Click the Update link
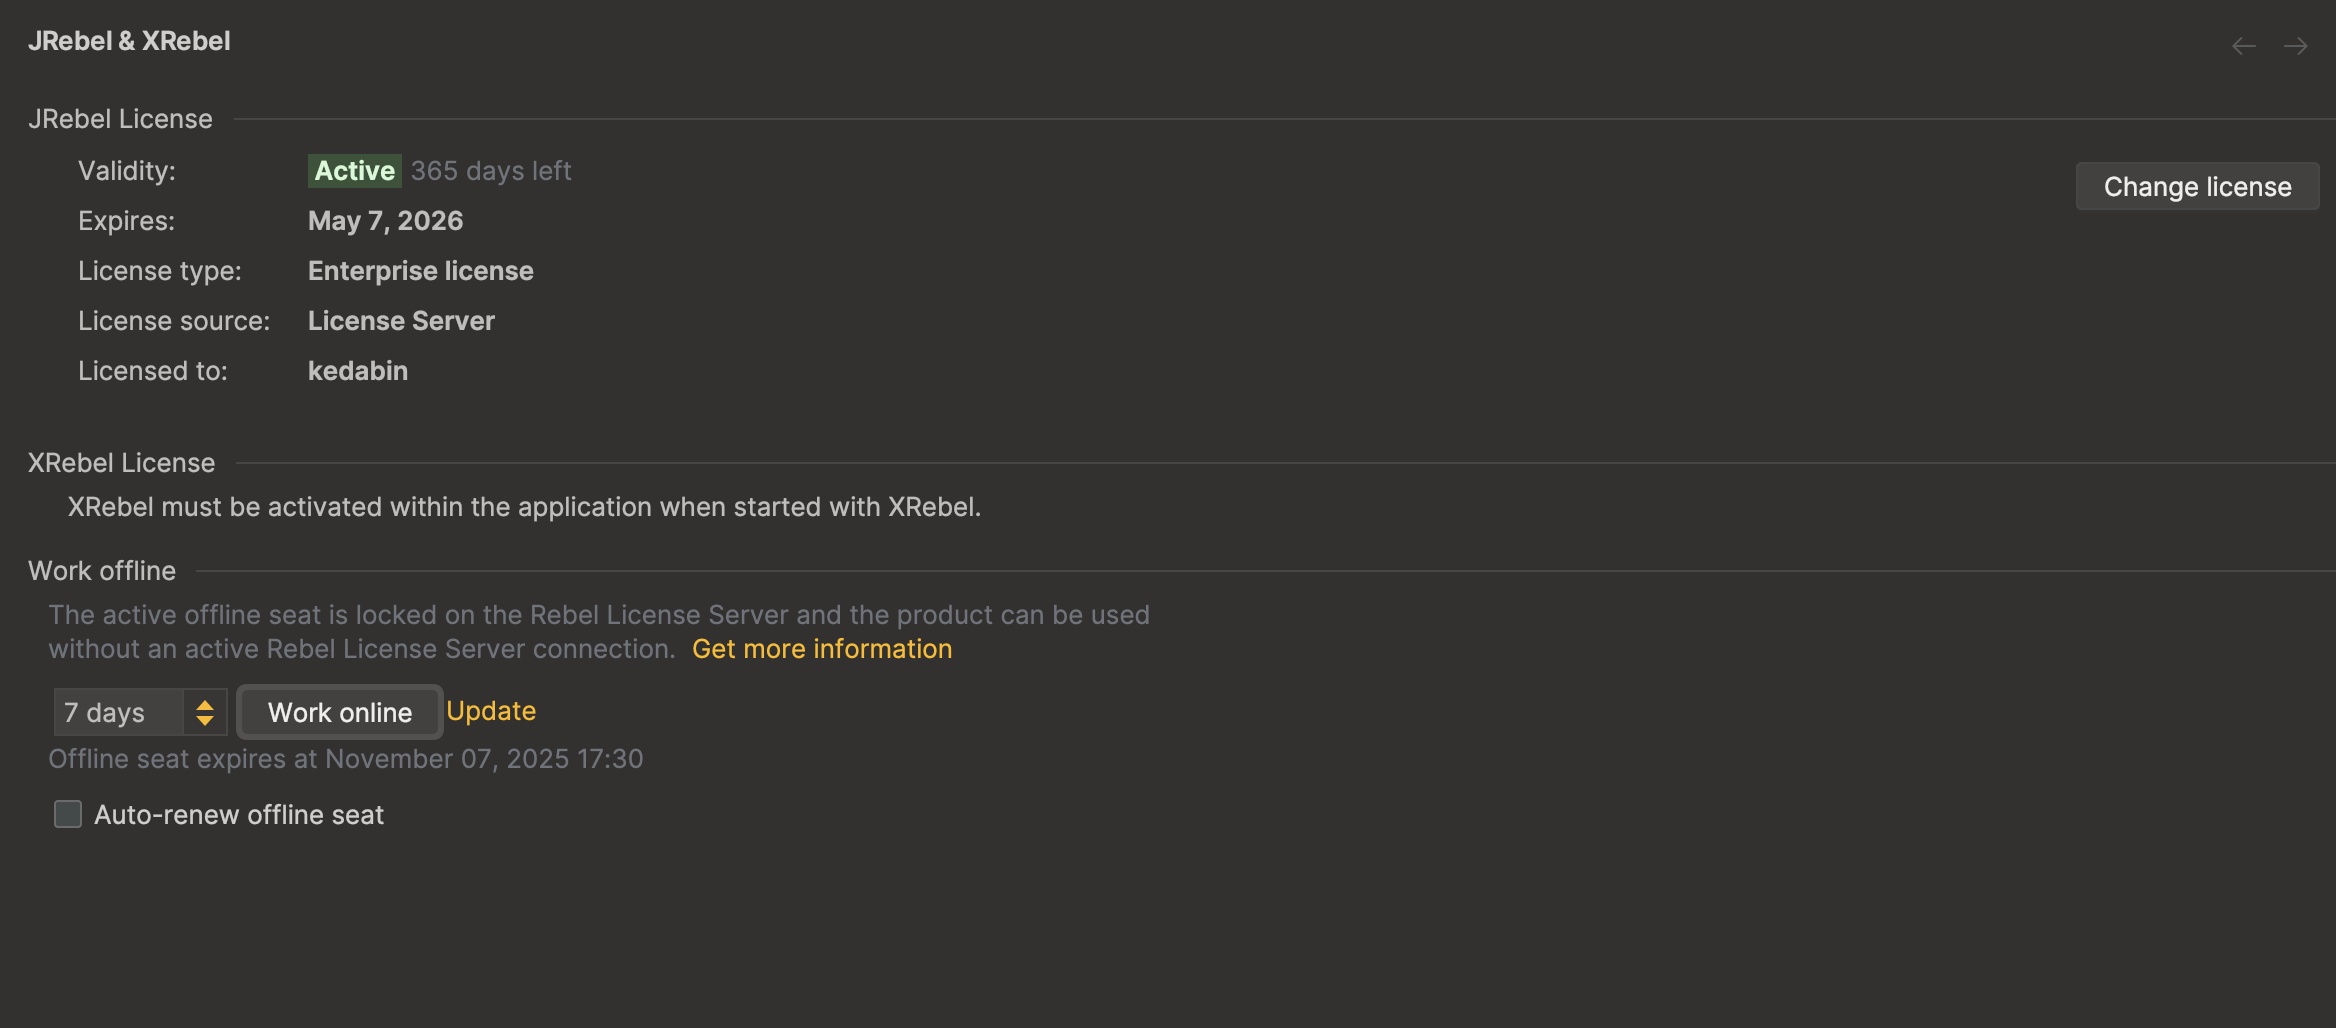Viewport: 2336px width, 1028px height. click(x=491, y=711)
